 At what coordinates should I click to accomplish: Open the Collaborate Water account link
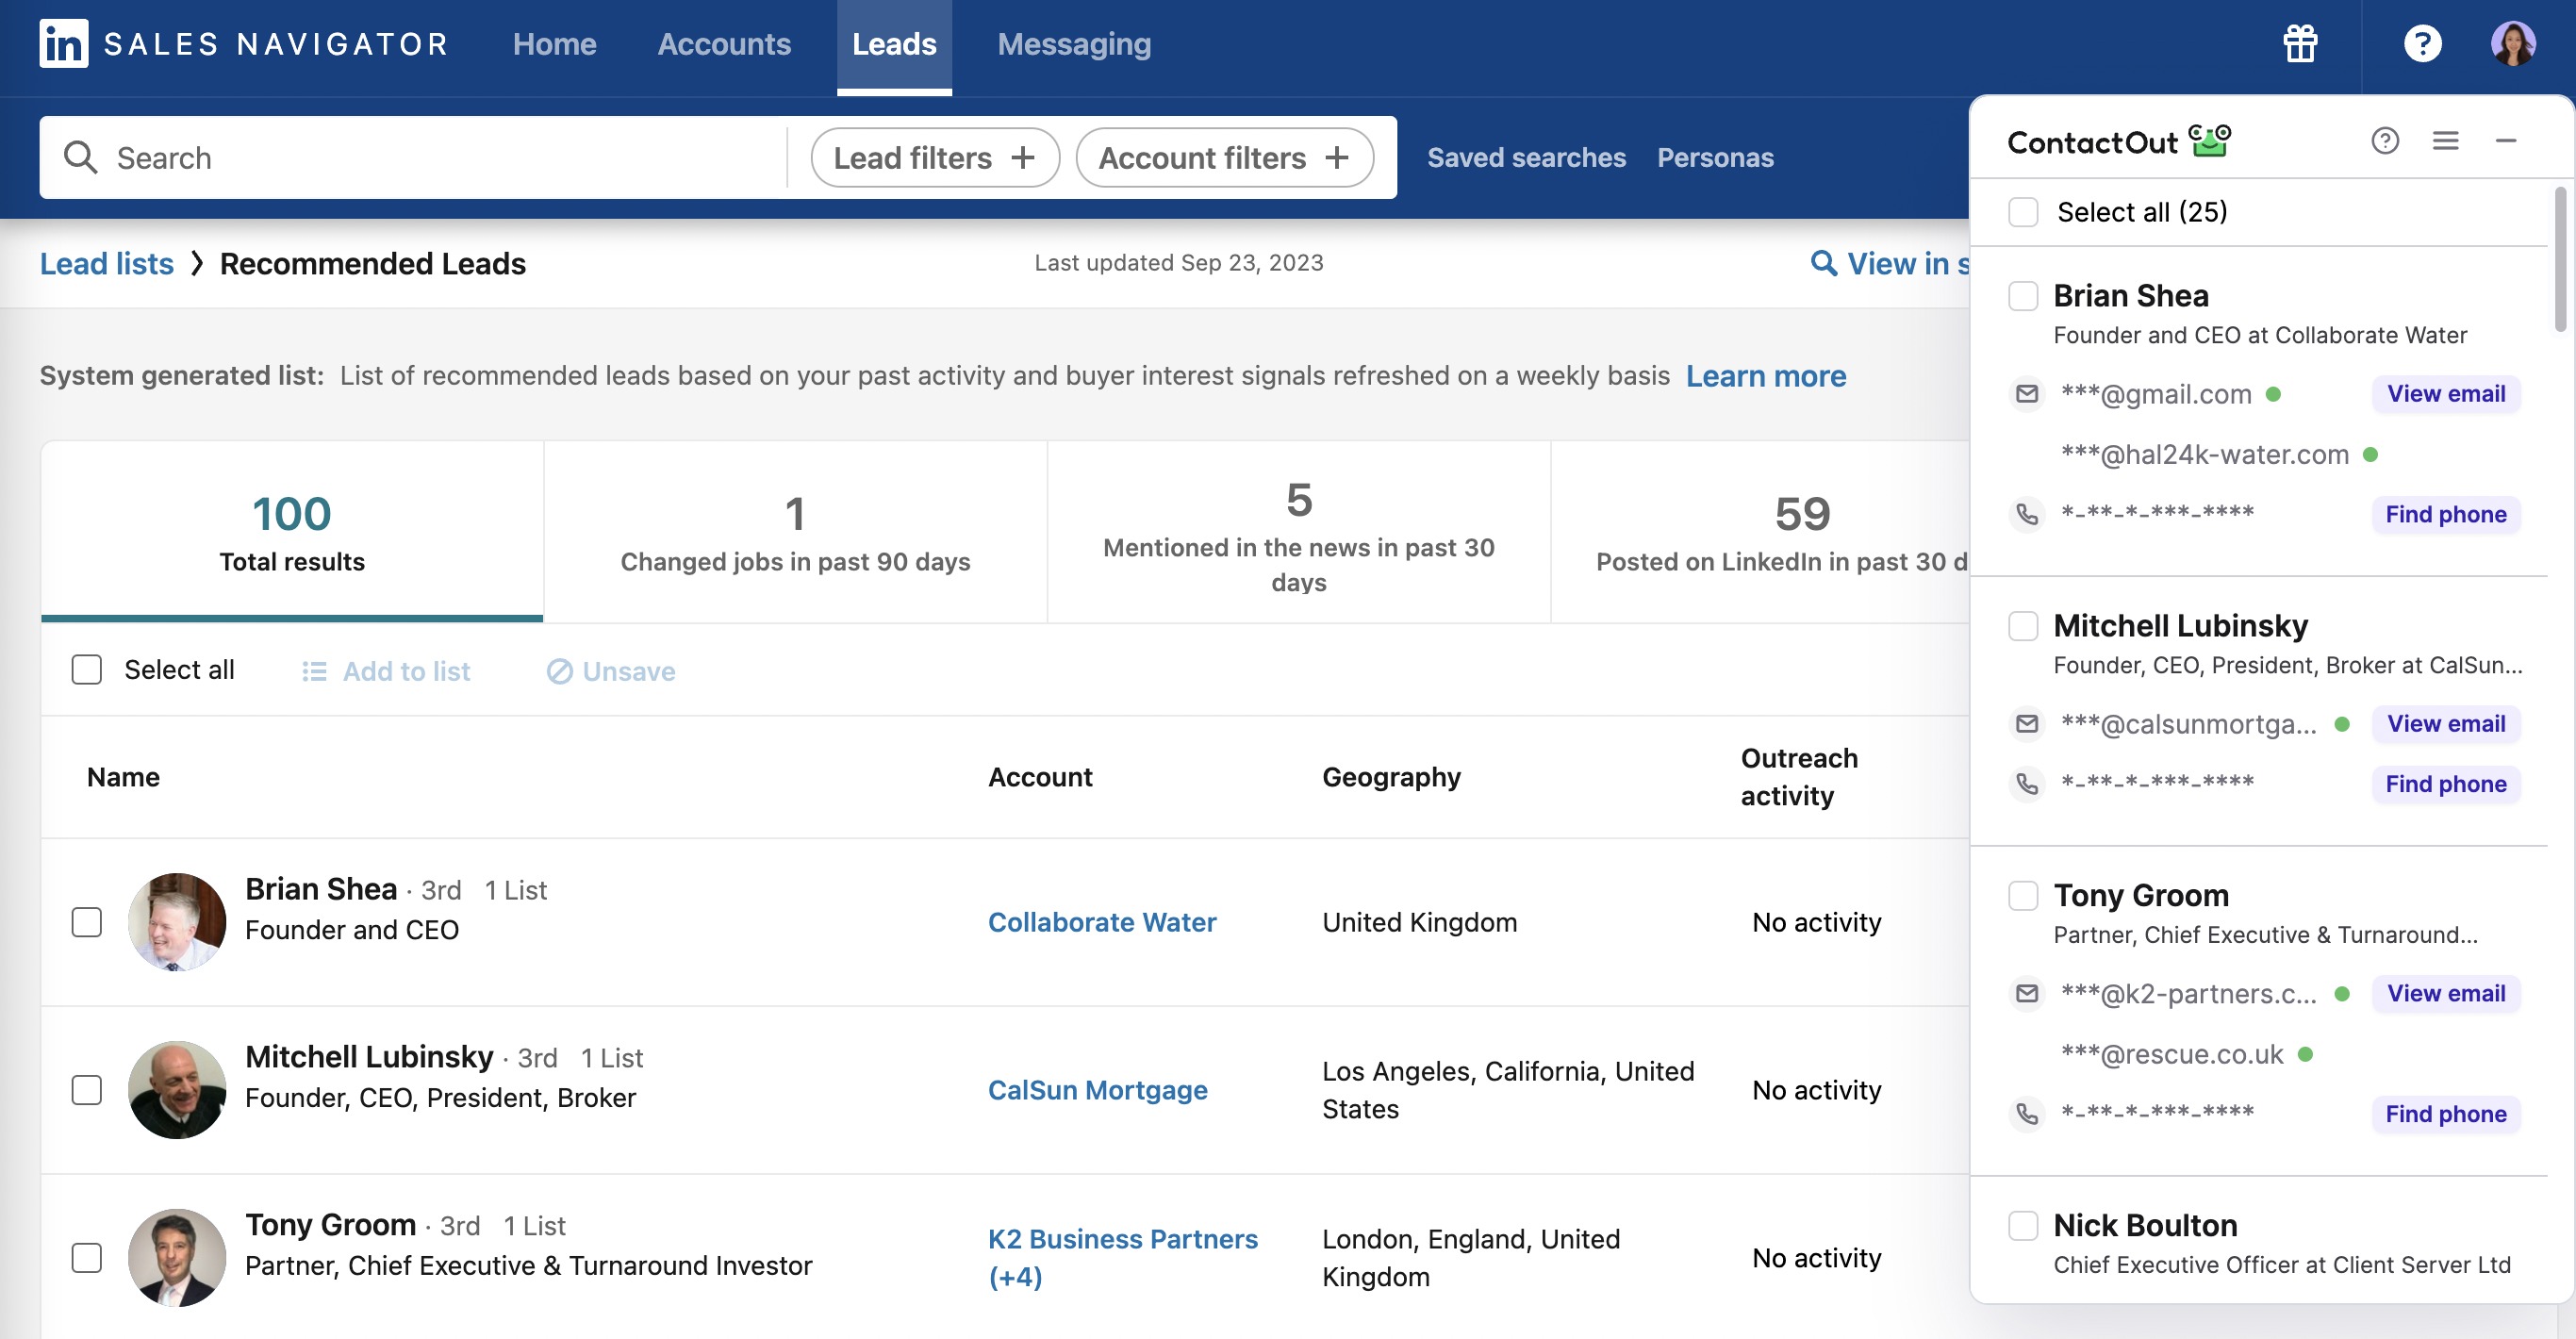(1101, 922)
